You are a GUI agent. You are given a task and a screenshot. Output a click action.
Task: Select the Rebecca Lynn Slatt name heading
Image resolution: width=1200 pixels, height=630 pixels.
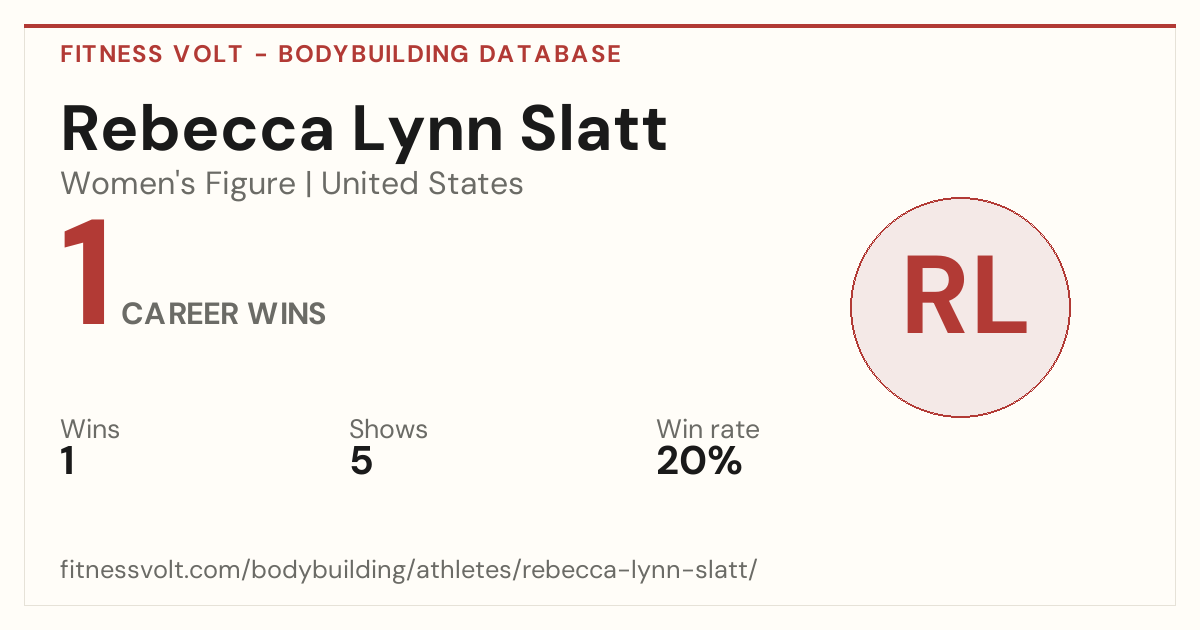[x=364, y=128]
